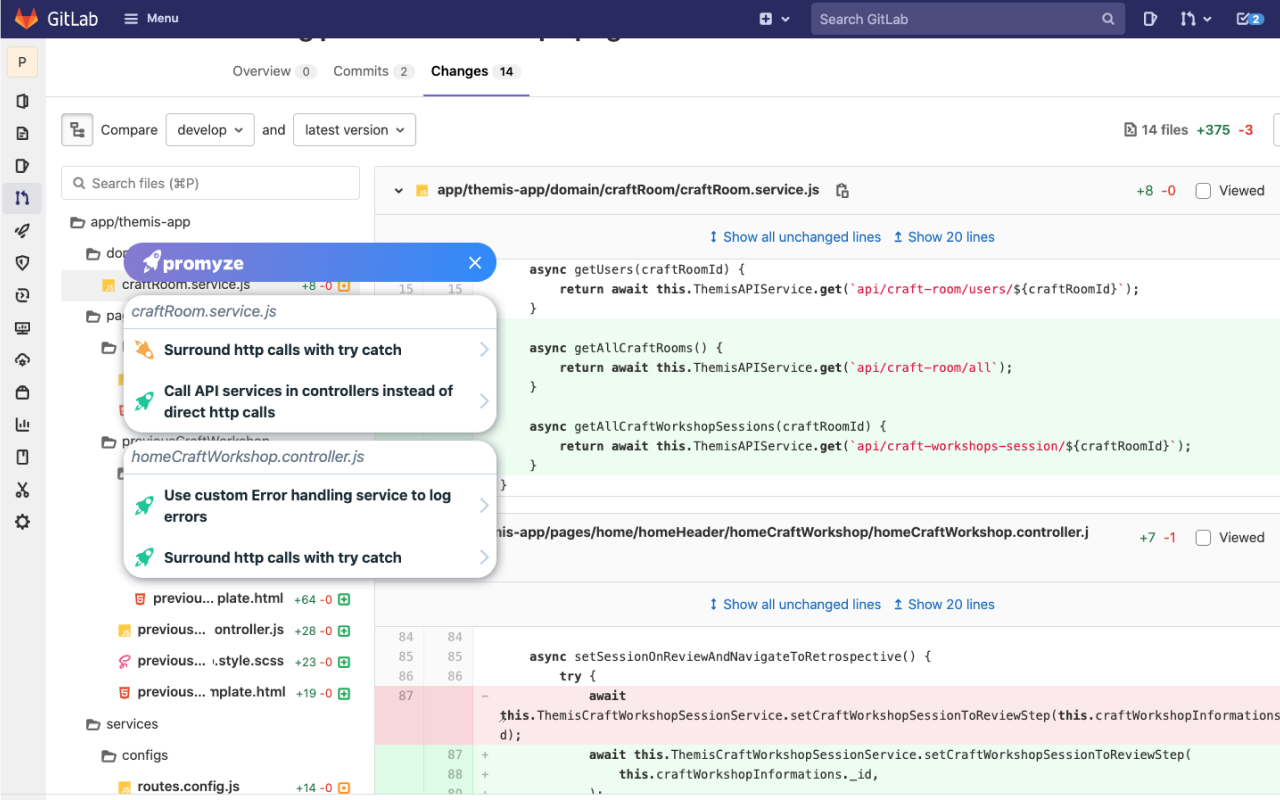Close the promyze popup
Image resolution: width=1280 pixels, height=800 pixels.
[475, 263]
